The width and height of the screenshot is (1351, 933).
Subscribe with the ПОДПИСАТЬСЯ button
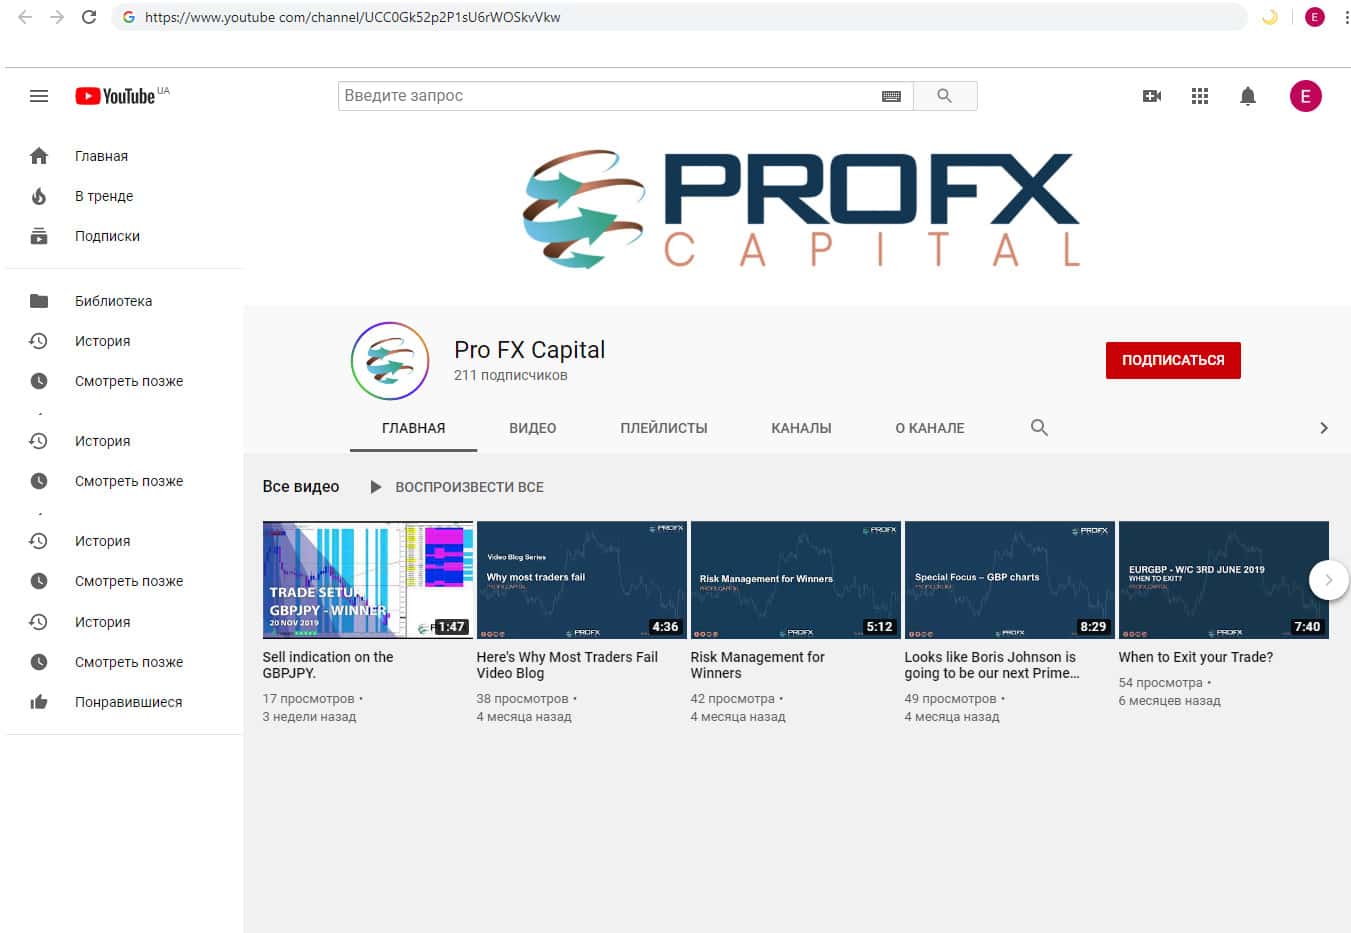click(1173, 360)
